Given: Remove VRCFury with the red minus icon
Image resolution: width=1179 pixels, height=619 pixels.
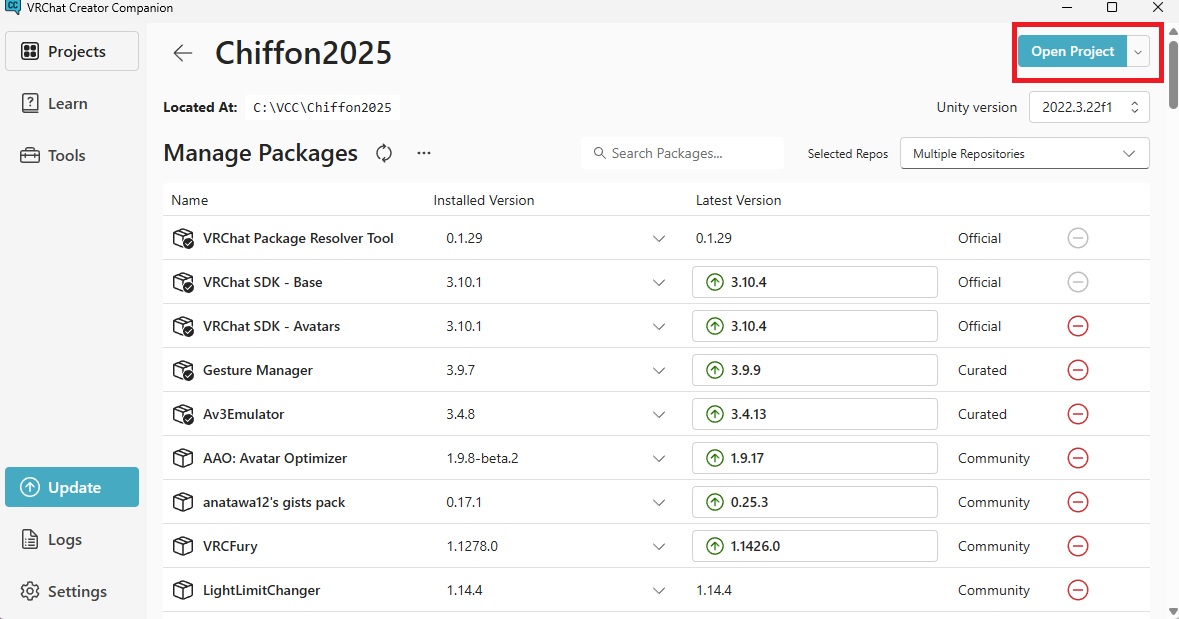Looking at the screenshot, I should (x=1077, y=546).
